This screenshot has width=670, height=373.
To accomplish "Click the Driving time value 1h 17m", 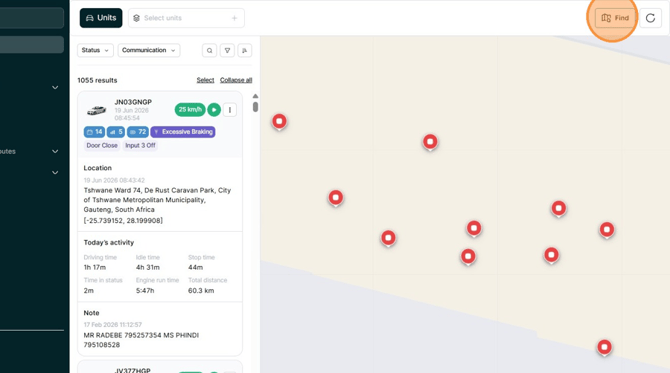I will pyautogui.click(x=95, y=267).
